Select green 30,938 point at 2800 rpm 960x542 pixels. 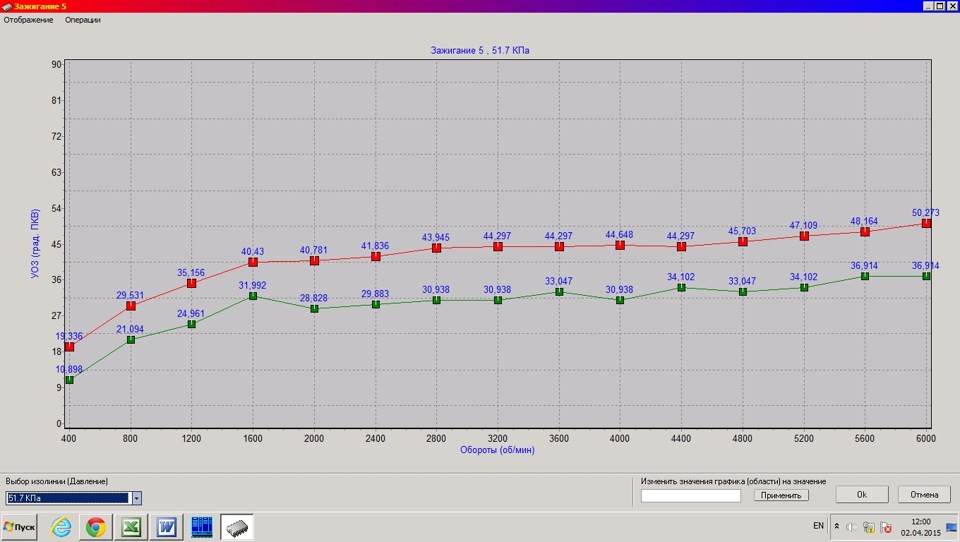(437, 300)
